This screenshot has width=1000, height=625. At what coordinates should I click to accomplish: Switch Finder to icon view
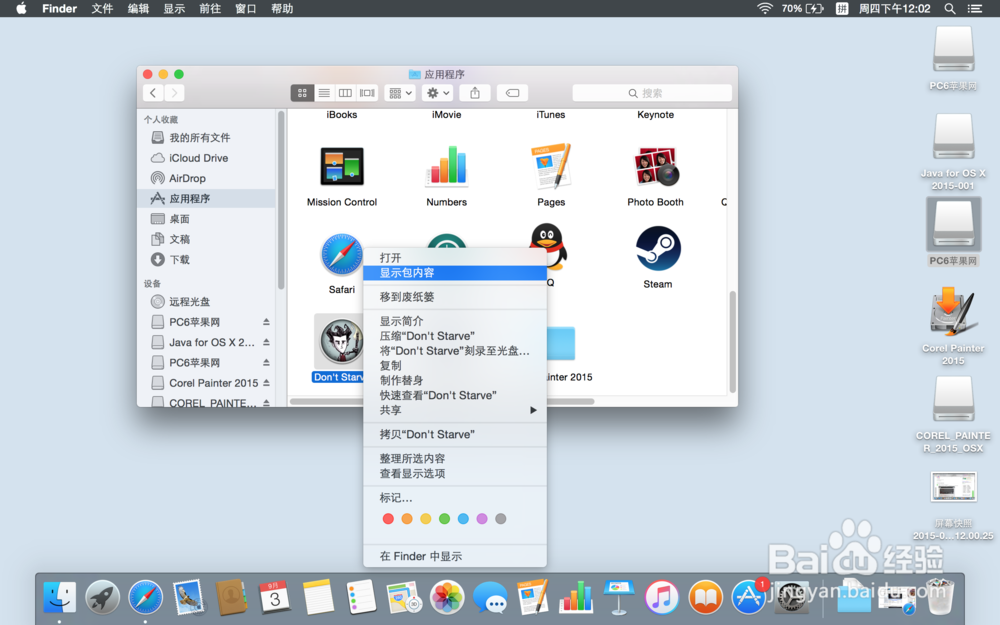302,93
